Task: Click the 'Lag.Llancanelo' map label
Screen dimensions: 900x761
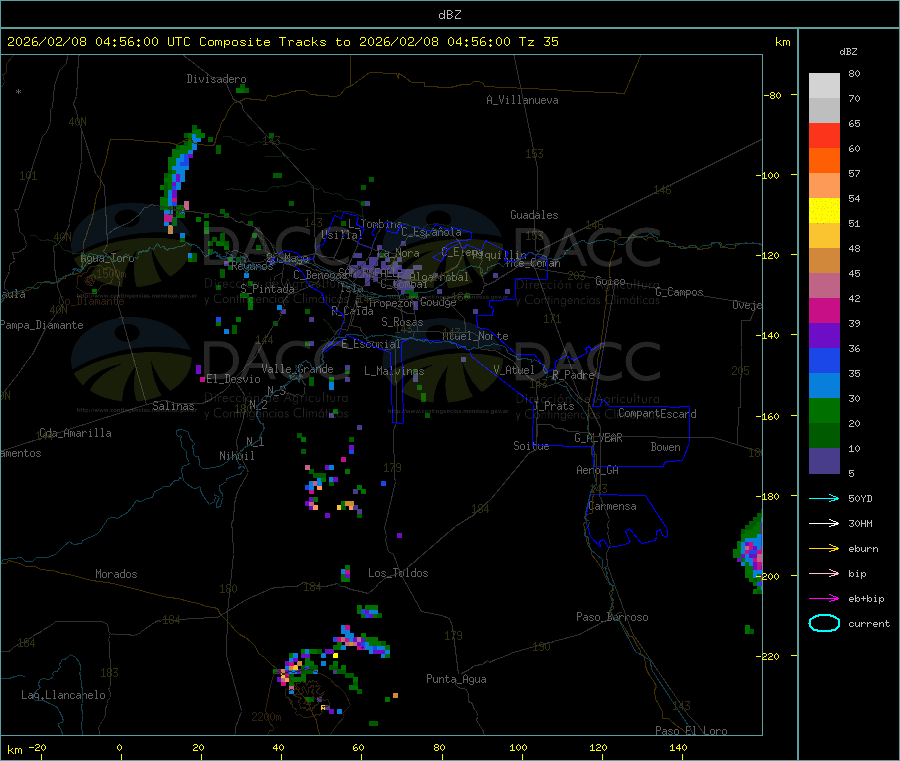Action: [x=64, y=695]
